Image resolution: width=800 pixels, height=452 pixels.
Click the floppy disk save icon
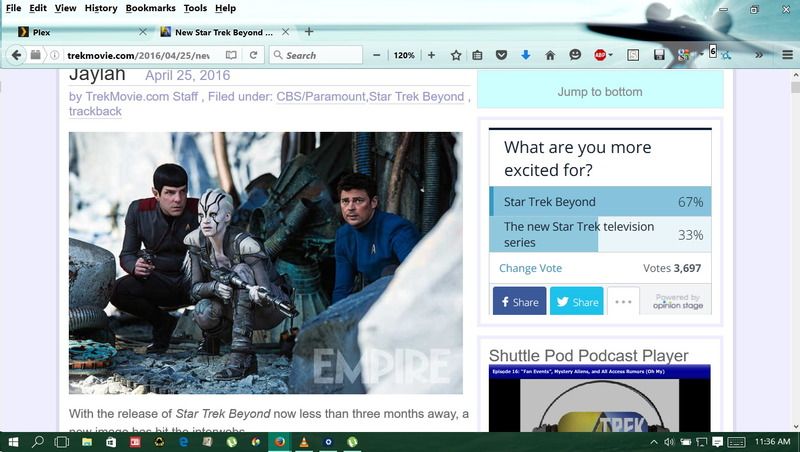(x=659, y=55)
